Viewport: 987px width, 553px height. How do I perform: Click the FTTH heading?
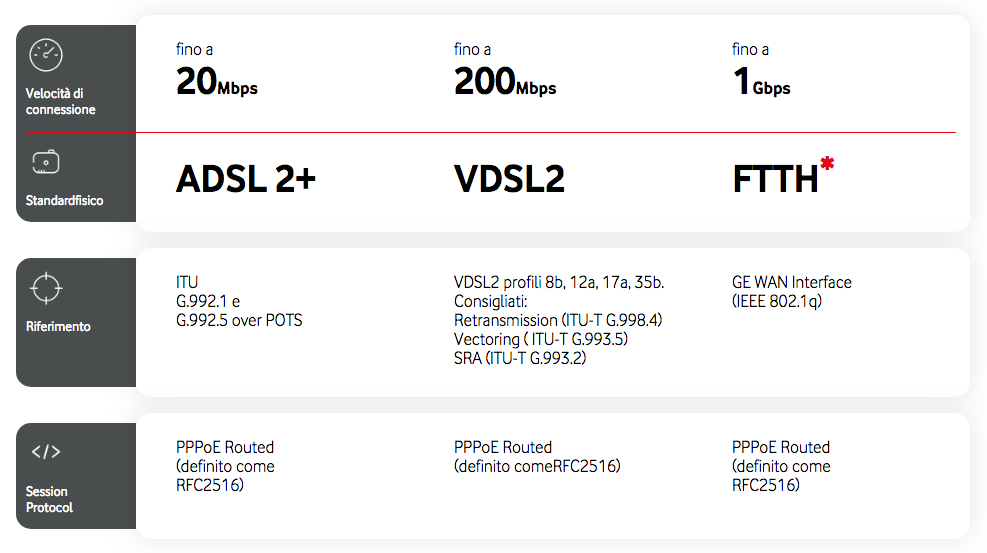[775, 179]
